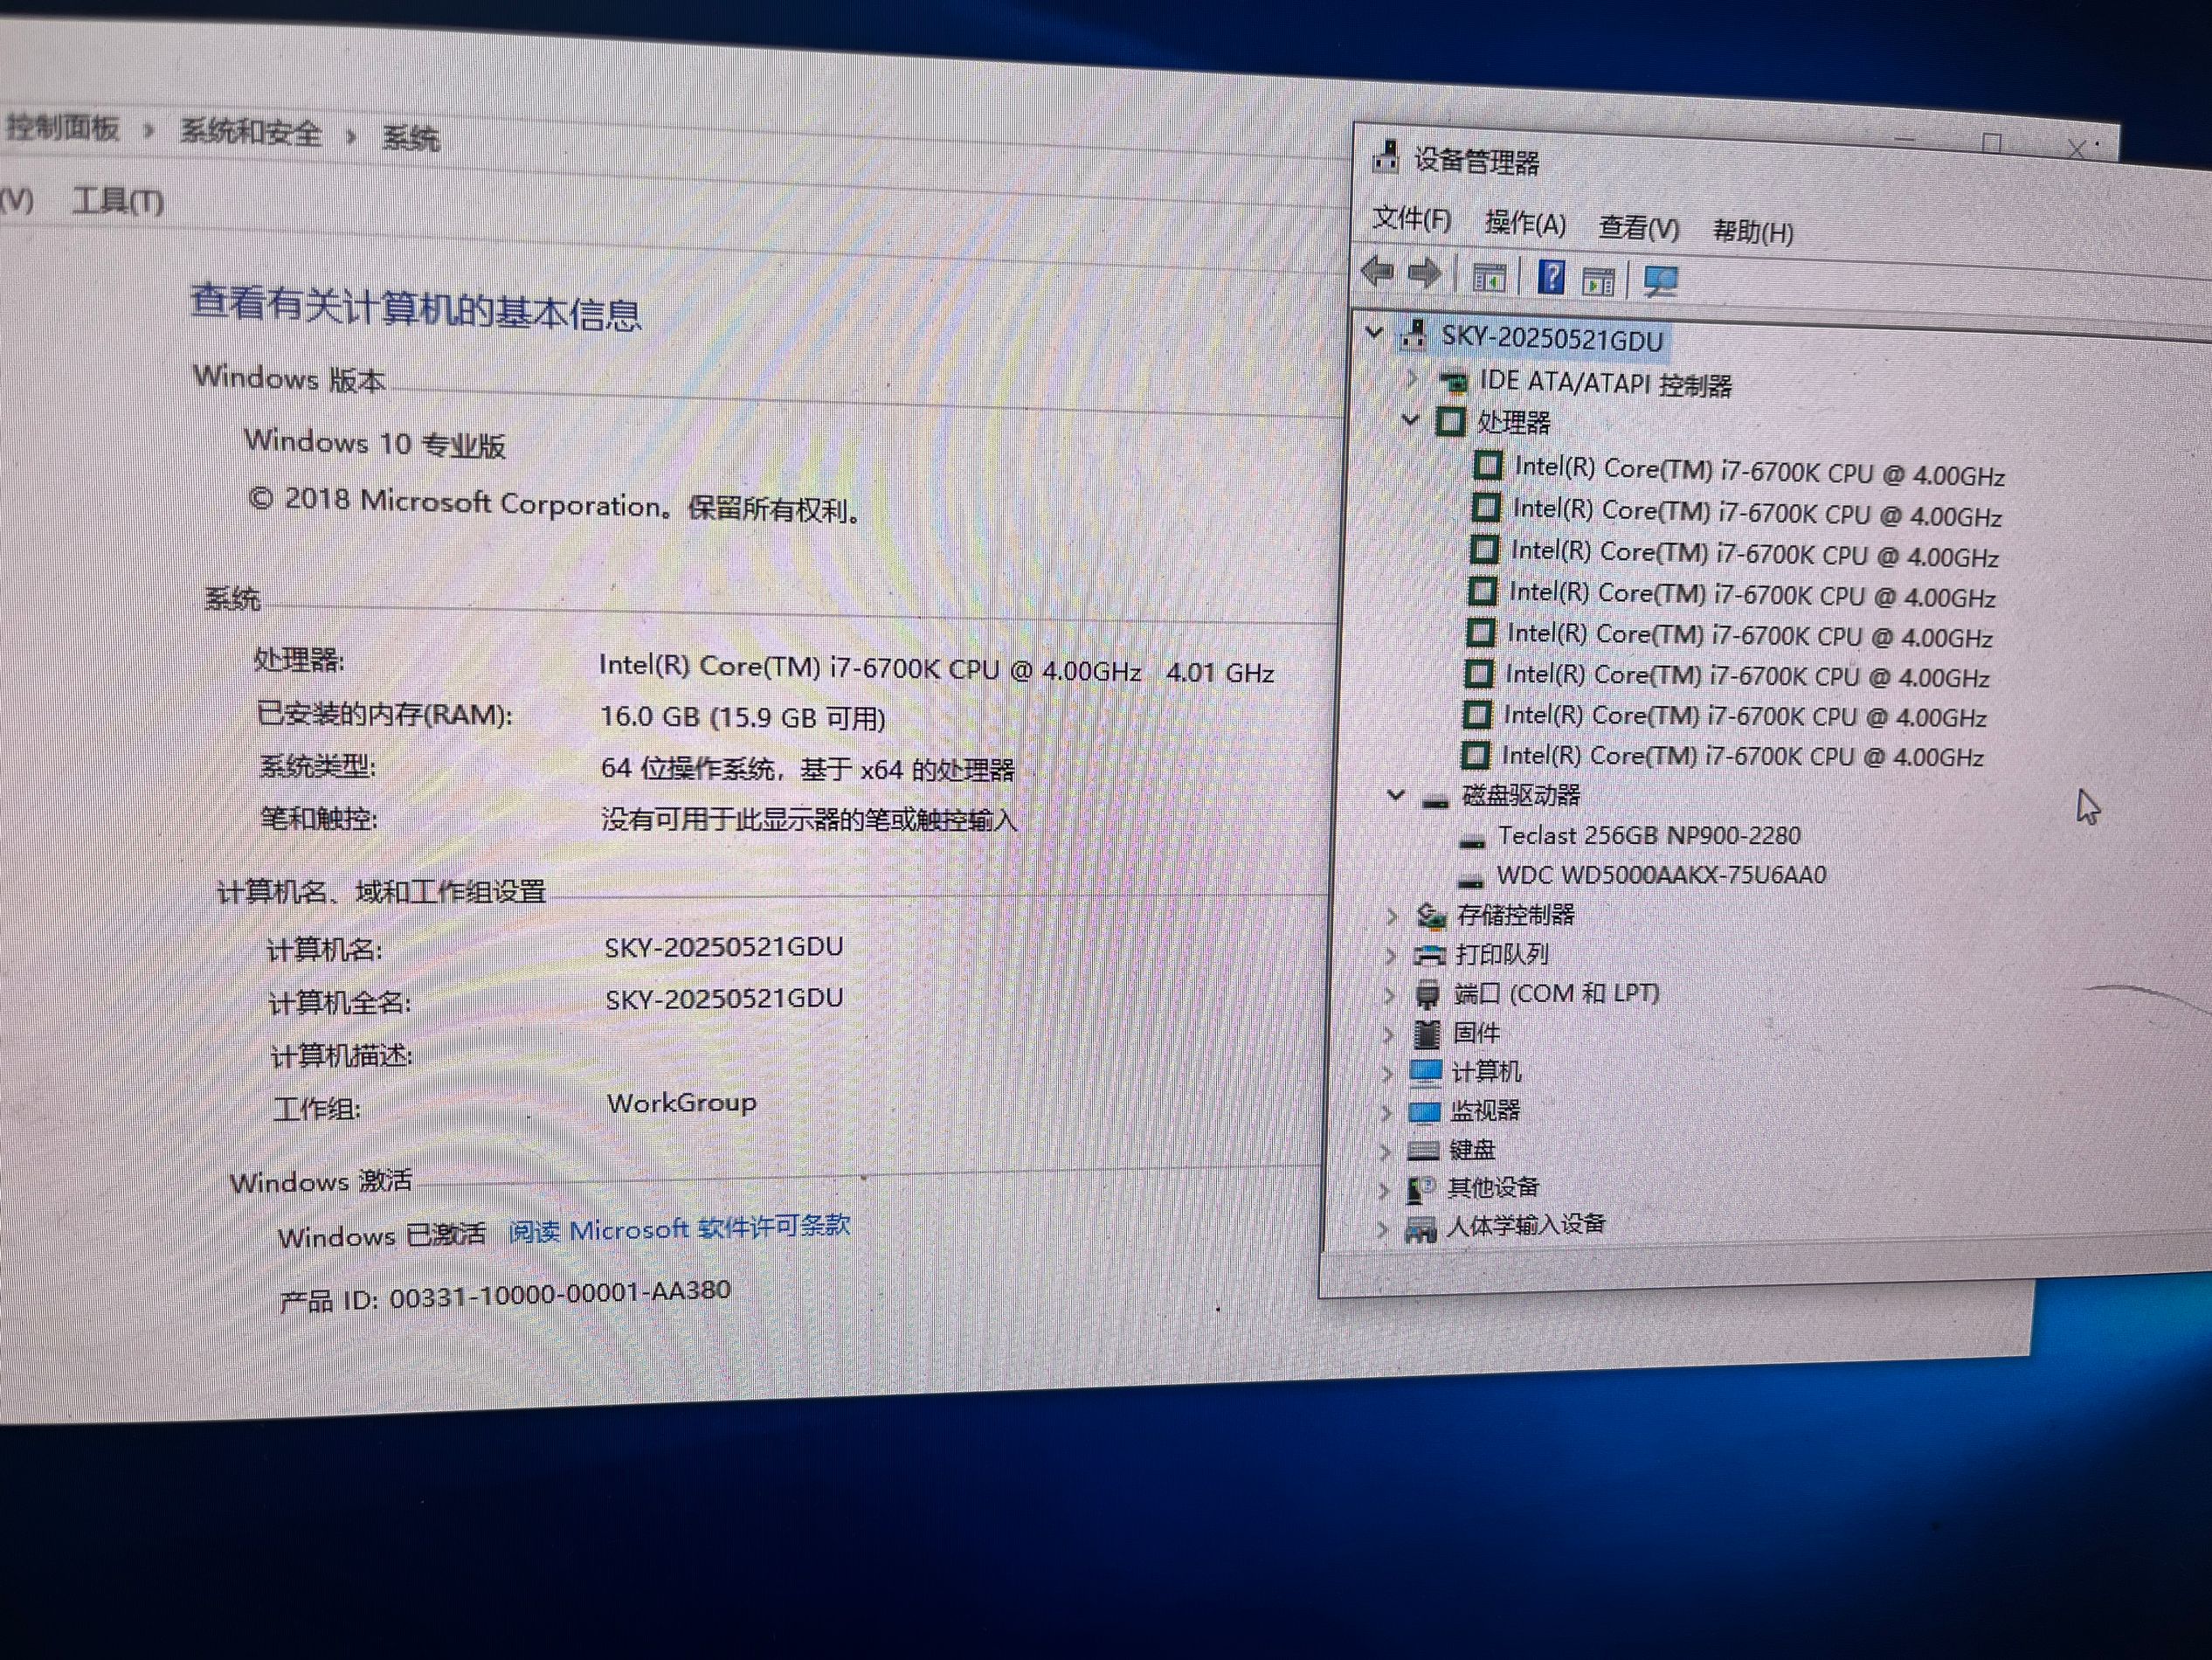
Task: Select the 计算机 tree label
Action: coord(1486,1072)
